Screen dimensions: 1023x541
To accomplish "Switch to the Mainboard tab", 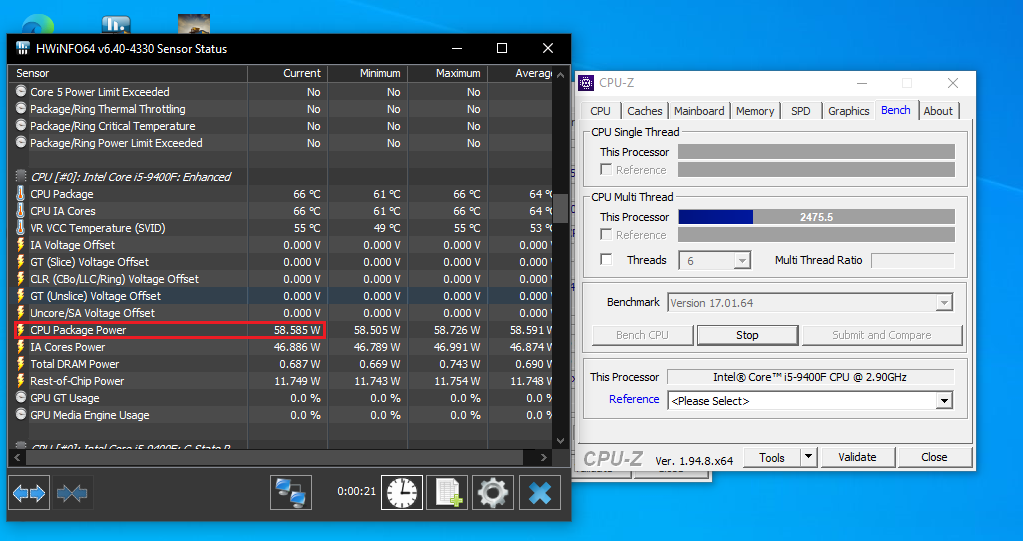I will [x=699, y=111].
